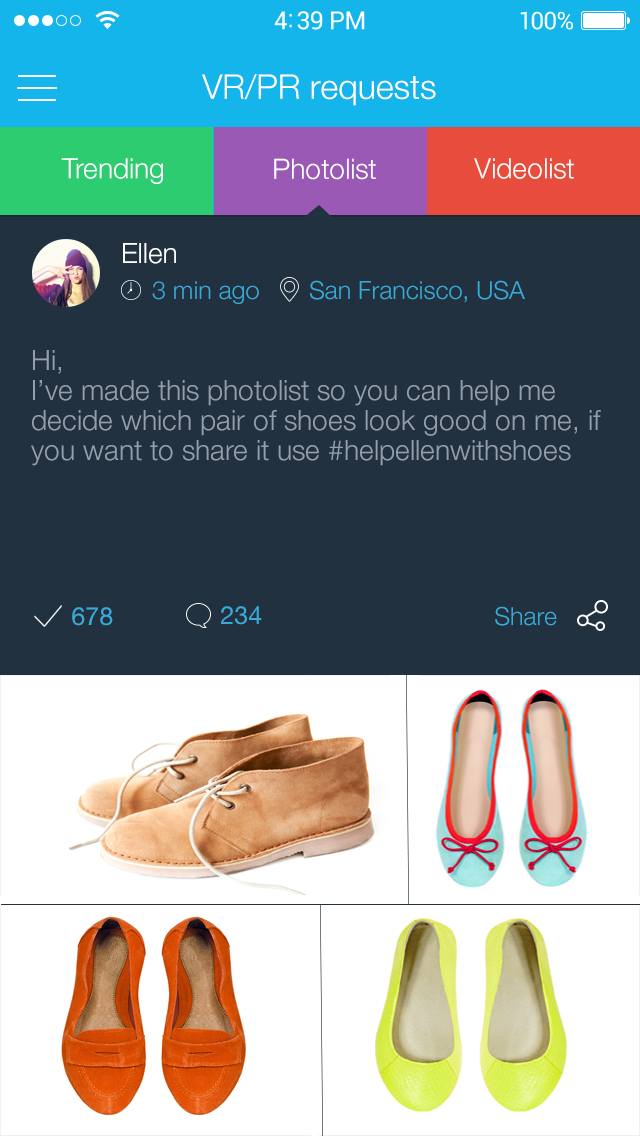Switch to the Trending tab

112,170
